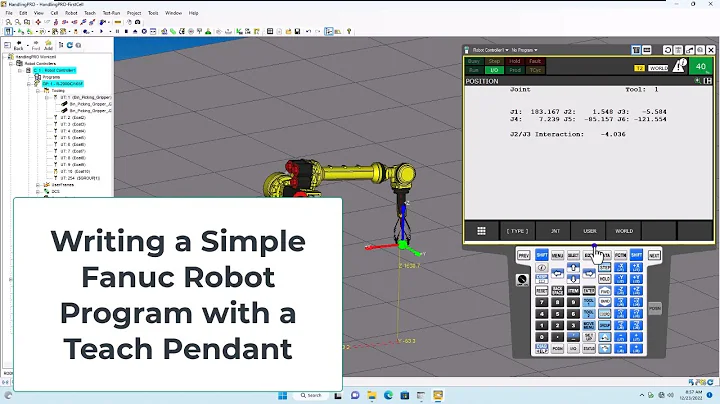Click the alarm warning triangle icon
This screenshot has width=720, height=404.
[x=679, y=66]
